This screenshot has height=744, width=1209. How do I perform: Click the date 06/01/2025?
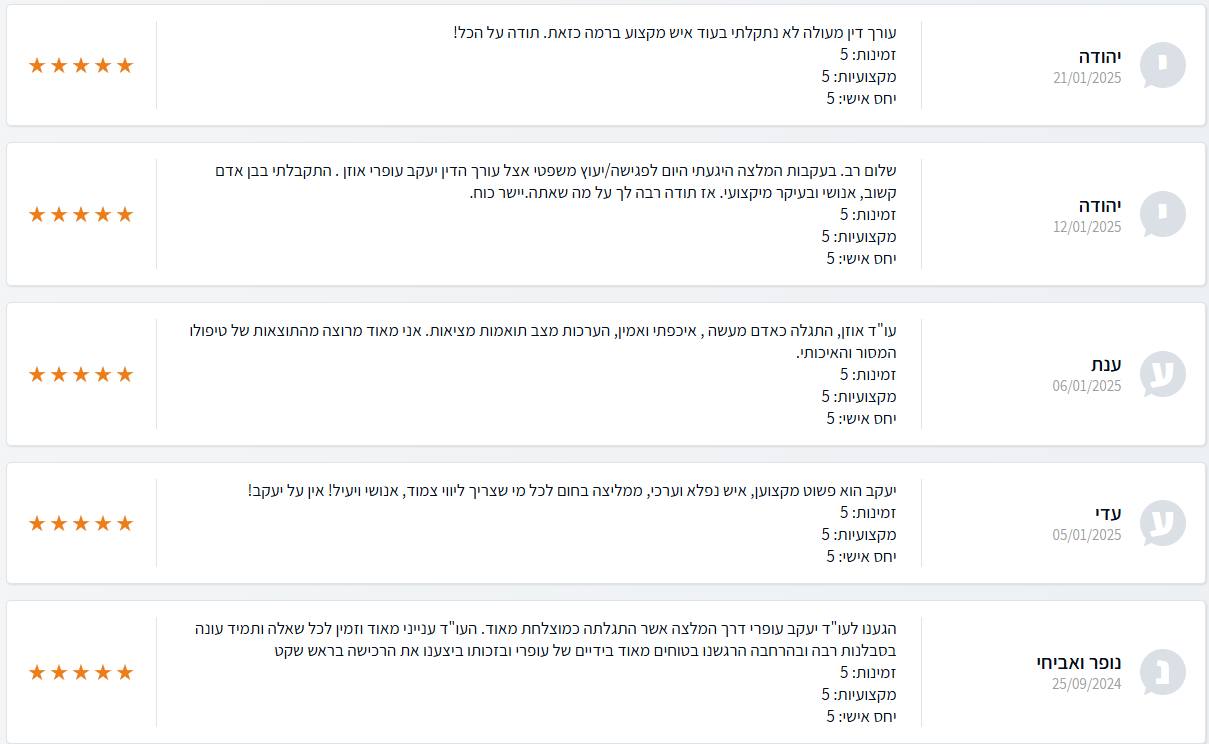click(1087, 386)
